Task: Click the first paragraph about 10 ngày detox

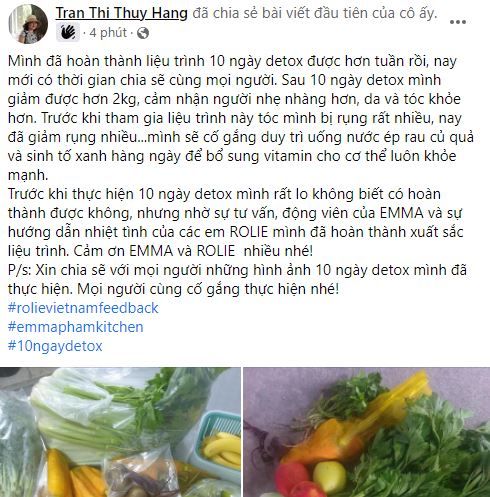Action: 241,118
